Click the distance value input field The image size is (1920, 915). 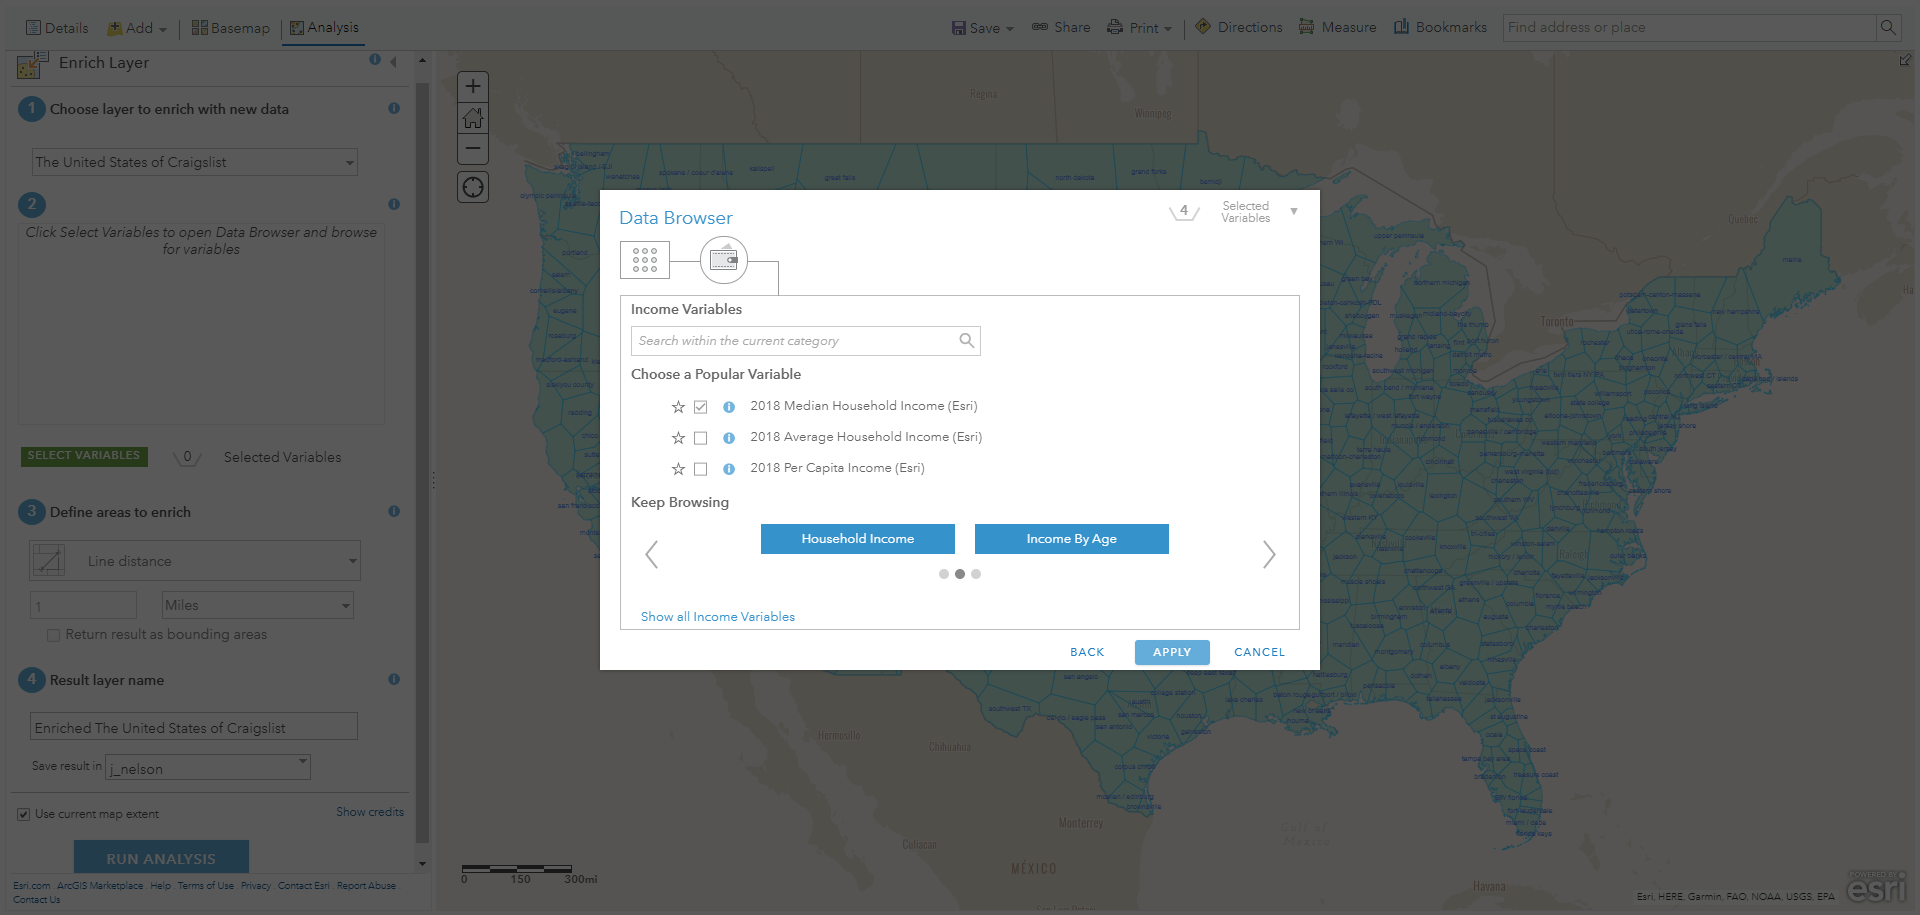[84, 605]
